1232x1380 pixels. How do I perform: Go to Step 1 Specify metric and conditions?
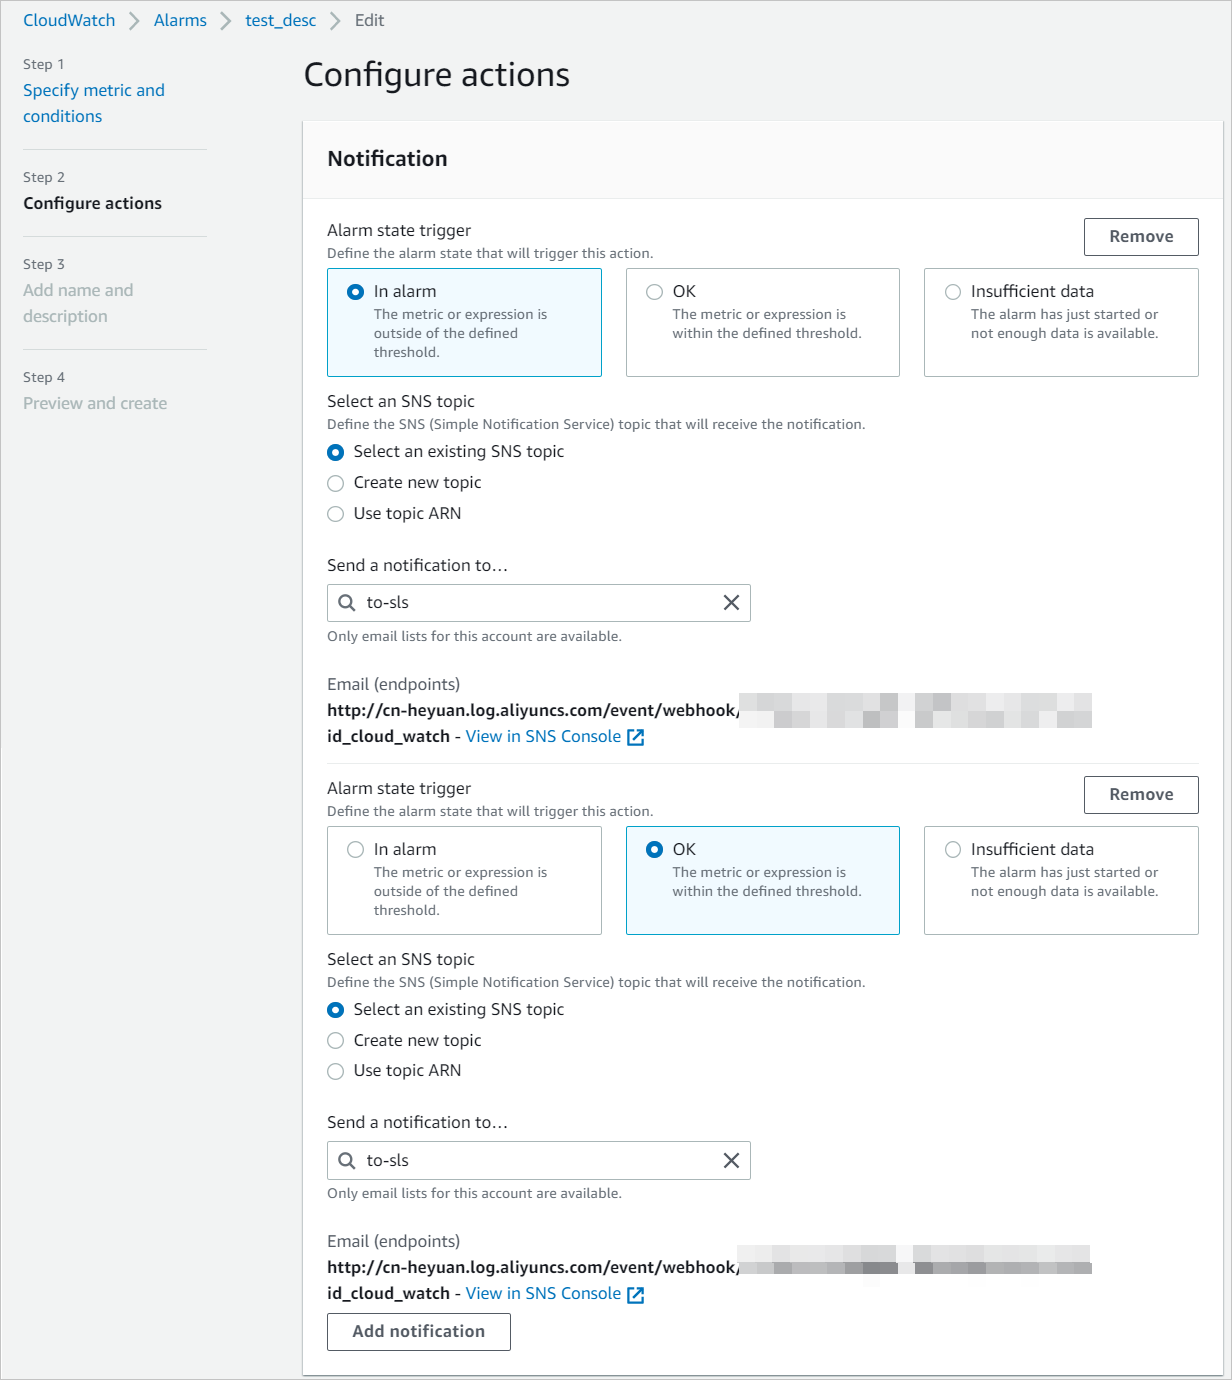(93, 103)
